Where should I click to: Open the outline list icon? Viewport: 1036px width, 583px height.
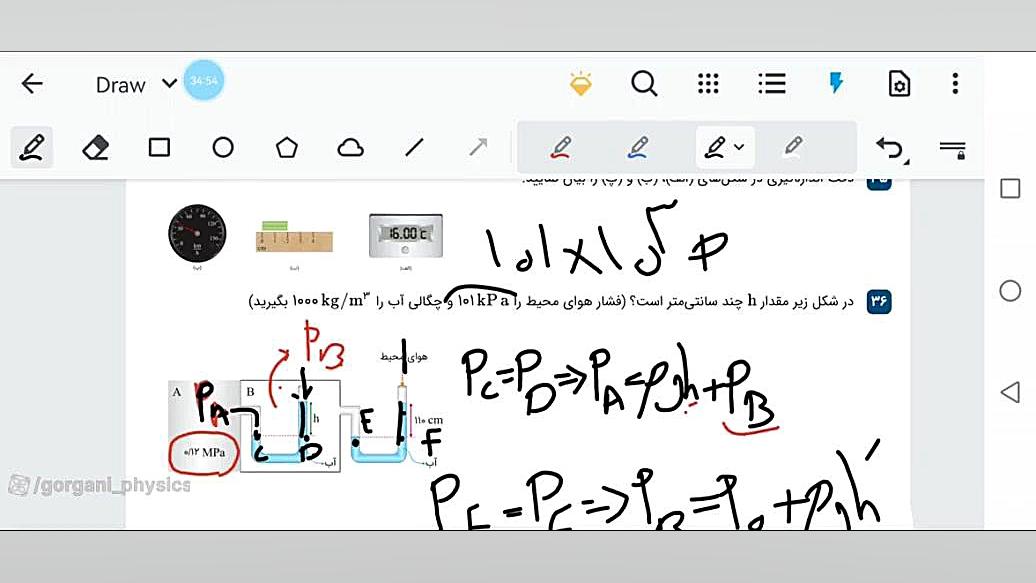pyautogui.click(x=772, y=84)
